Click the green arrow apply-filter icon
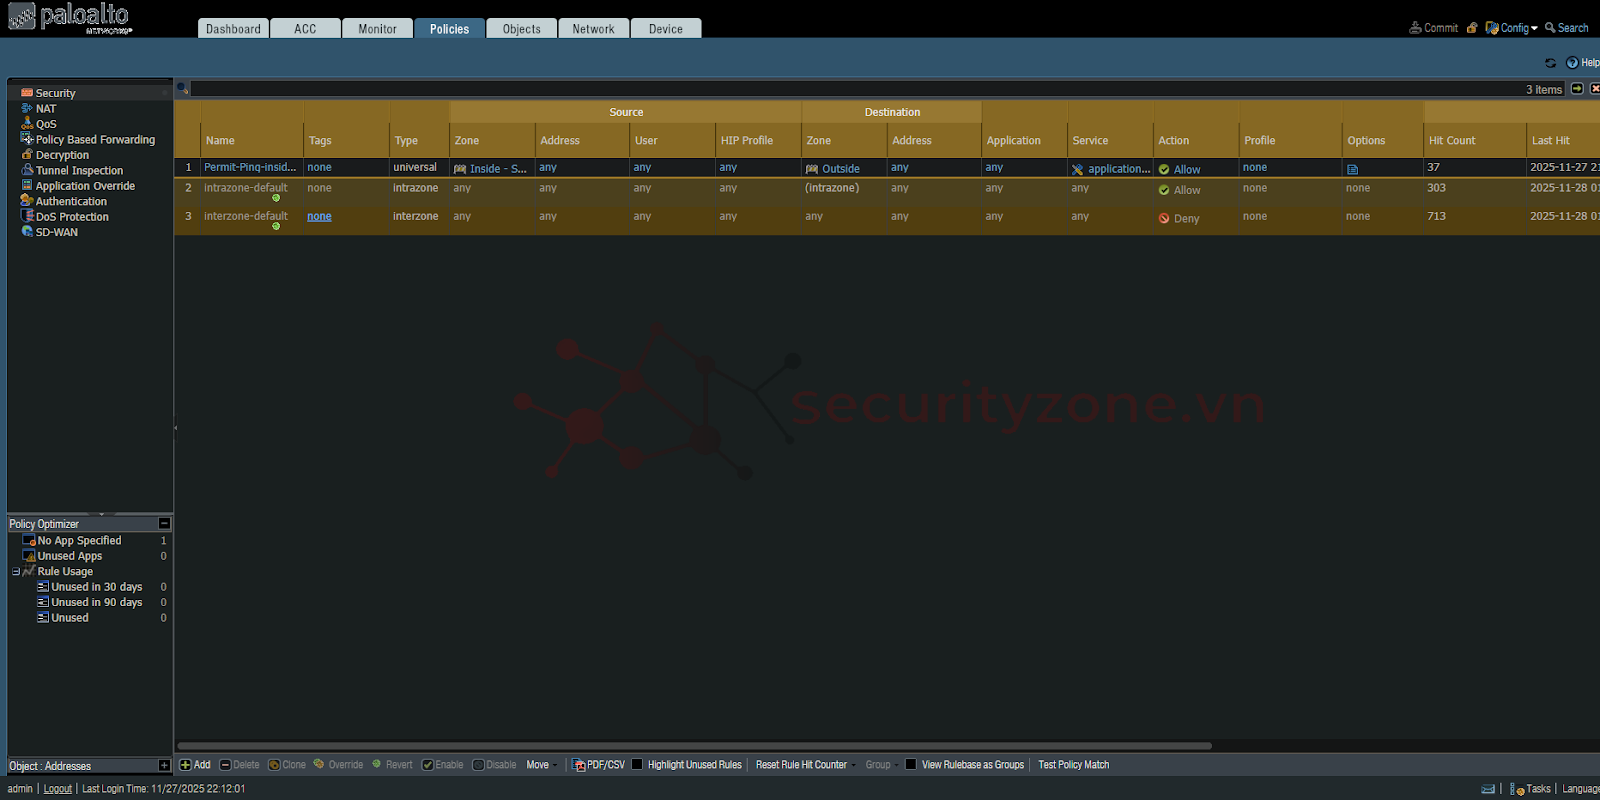Viewport: 1600px width, 800px height. (1577, 89)
